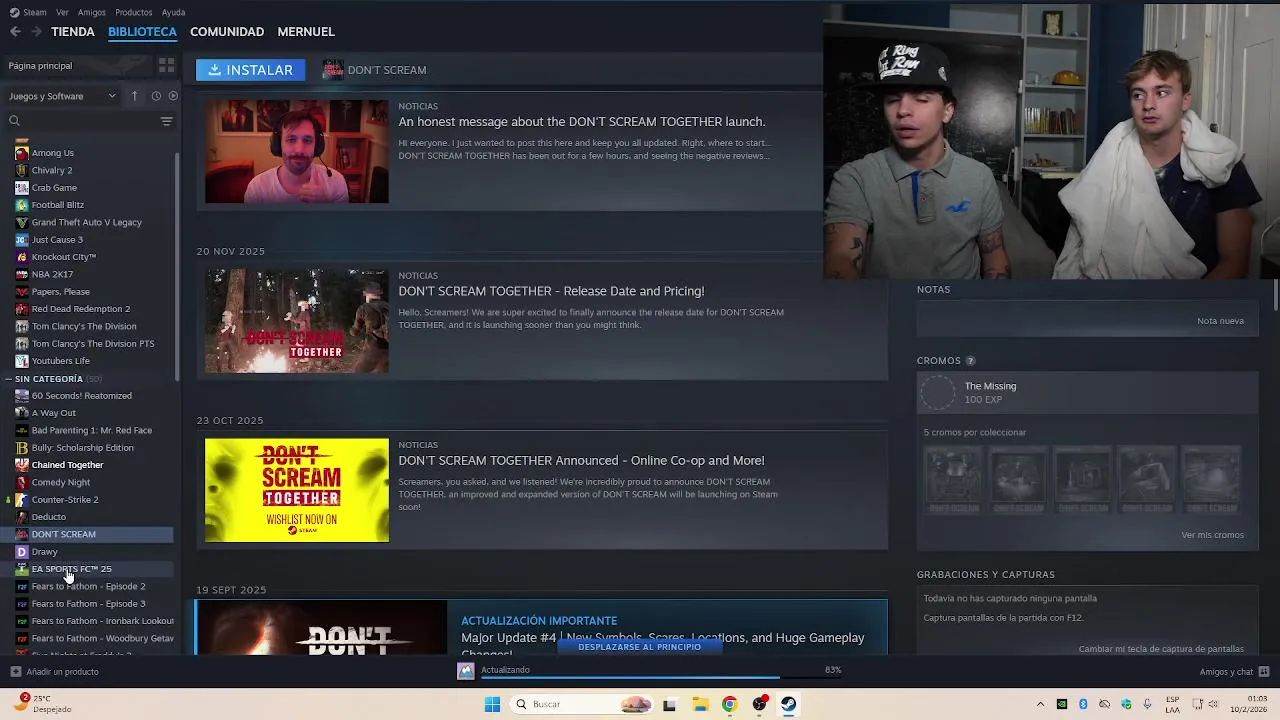
Task: Click the Windows taskbar search box
Action: 581,704
